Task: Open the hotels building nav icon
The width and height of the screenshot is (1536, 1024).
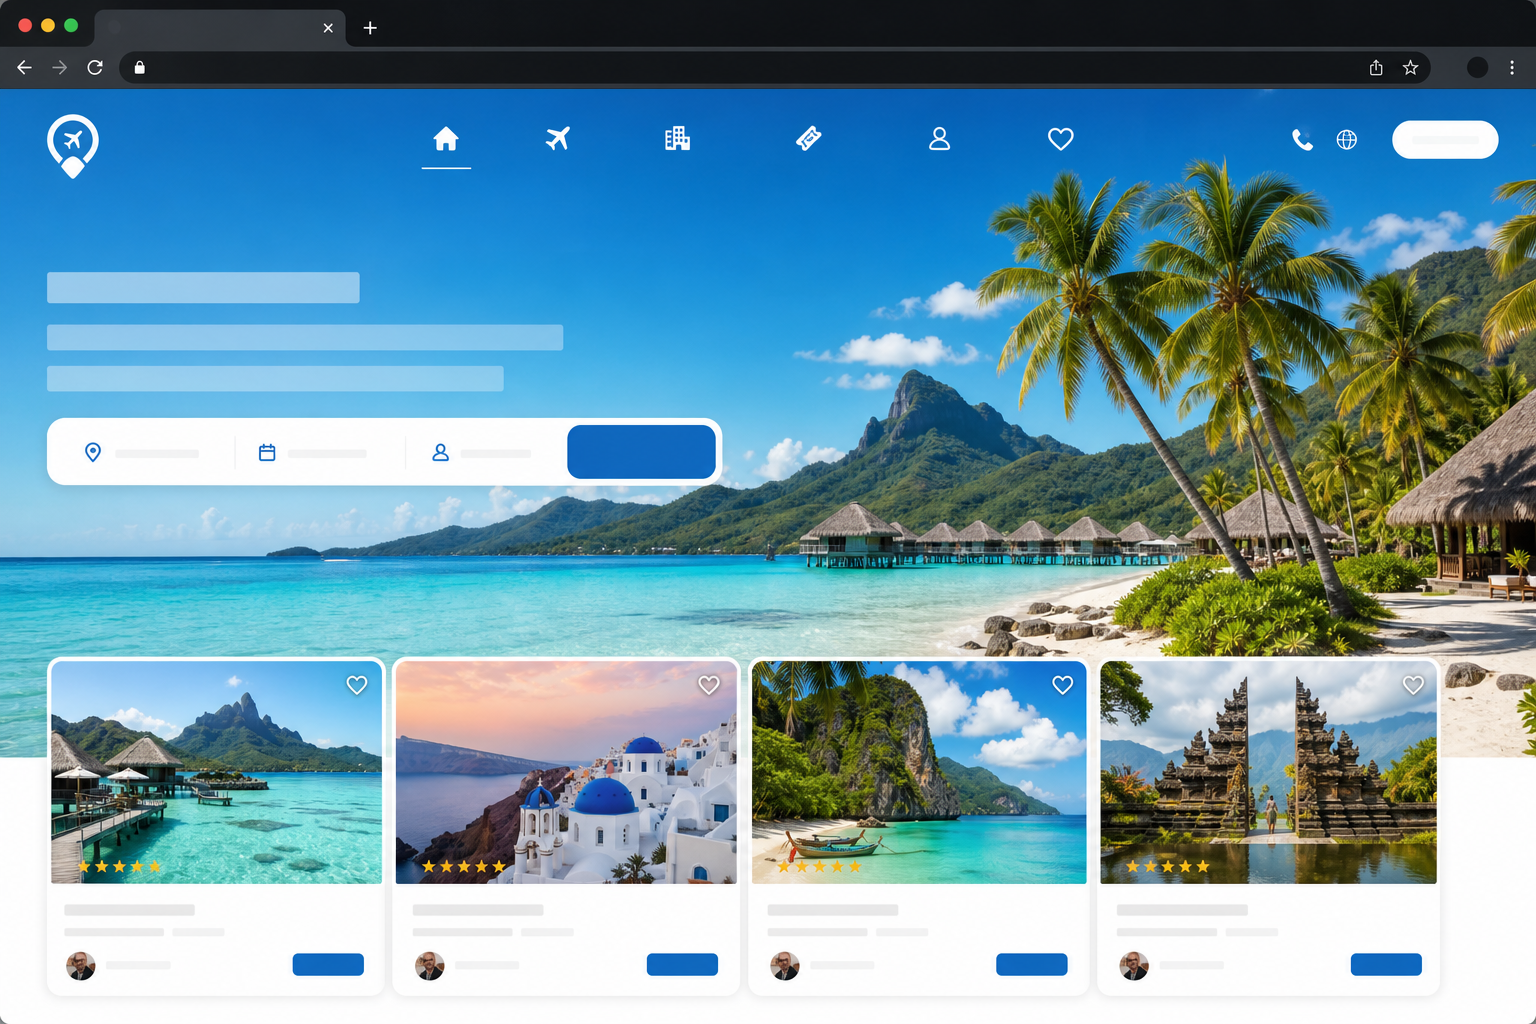Action: [x=678, y=139]
